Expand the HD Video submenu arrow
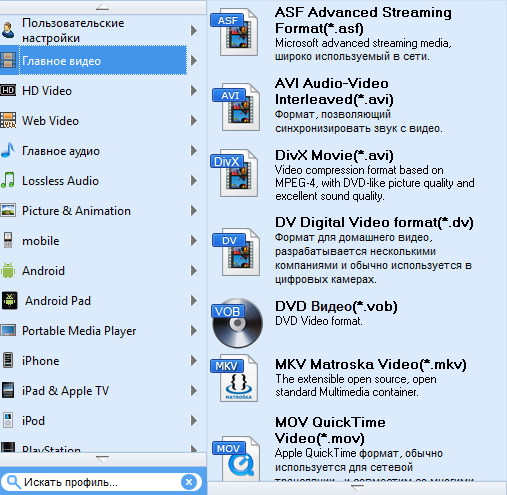The image size is (507, 495). pyautogui.click(x=194, y=90)
